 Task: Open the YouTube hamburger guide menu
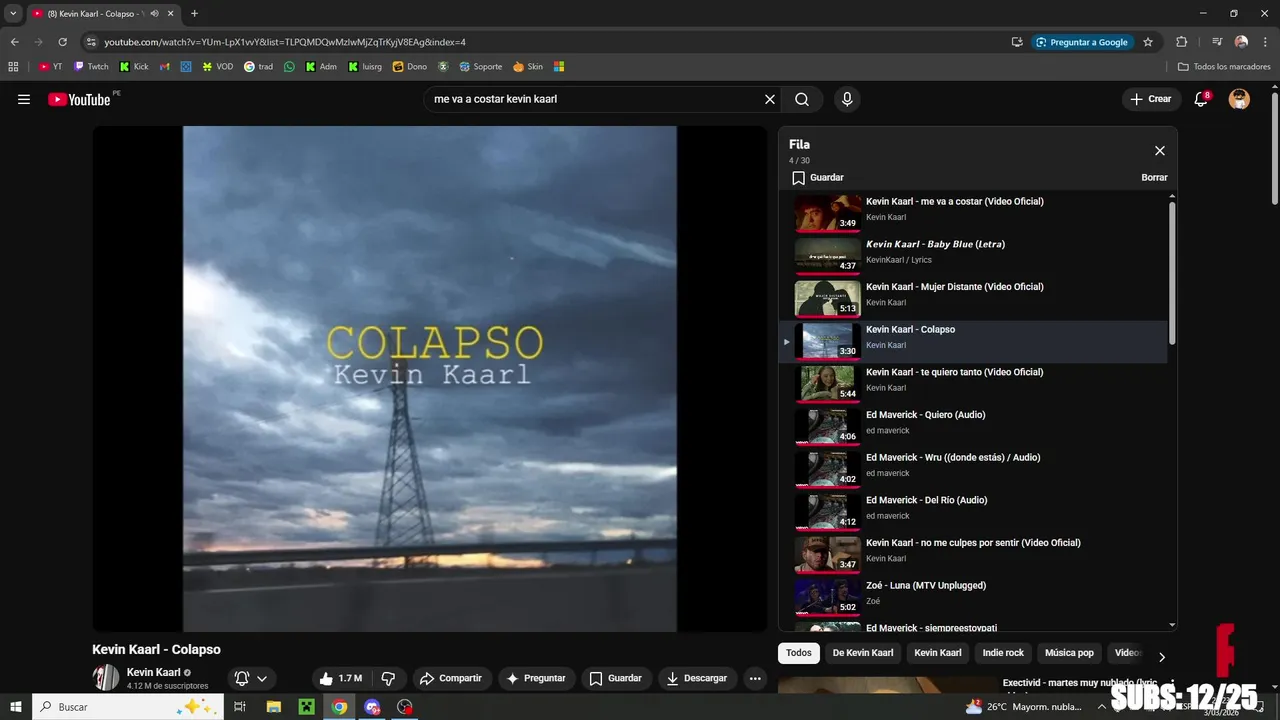(24, 99)
